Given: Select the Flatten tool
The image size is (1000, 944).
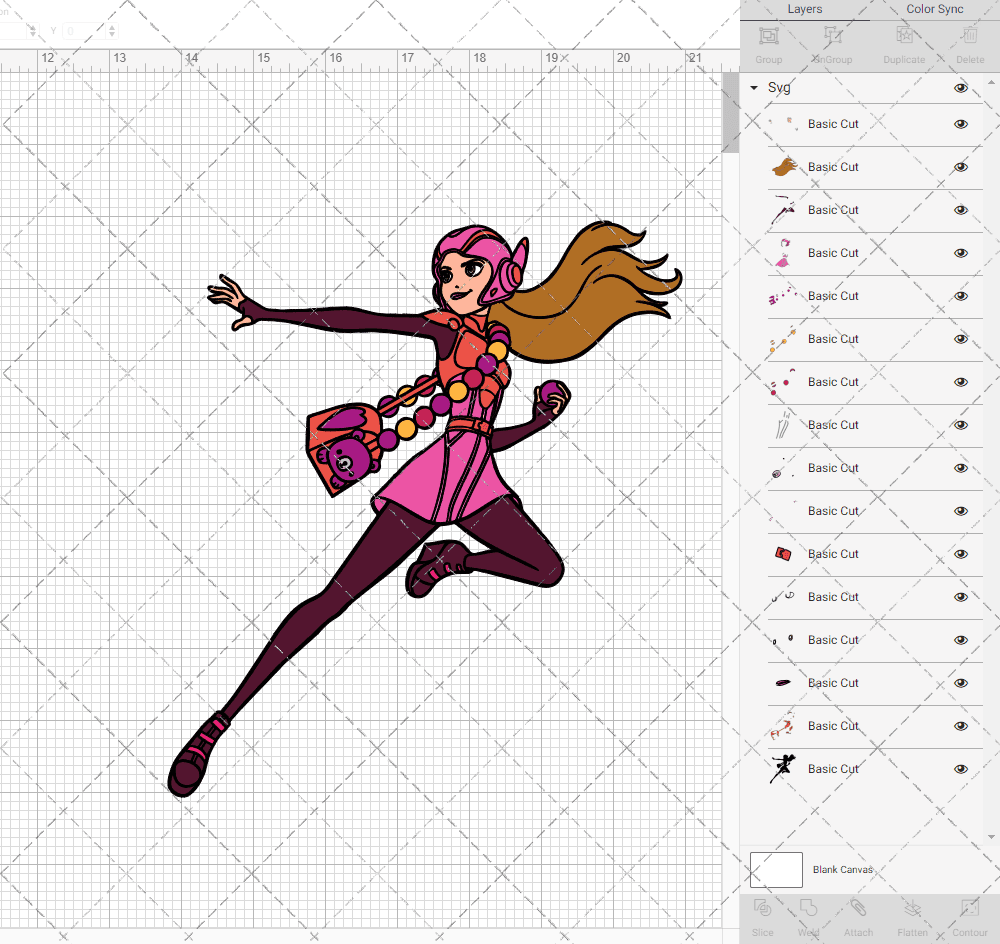Looking at the screenshot, I should click(x=913, y=907).
